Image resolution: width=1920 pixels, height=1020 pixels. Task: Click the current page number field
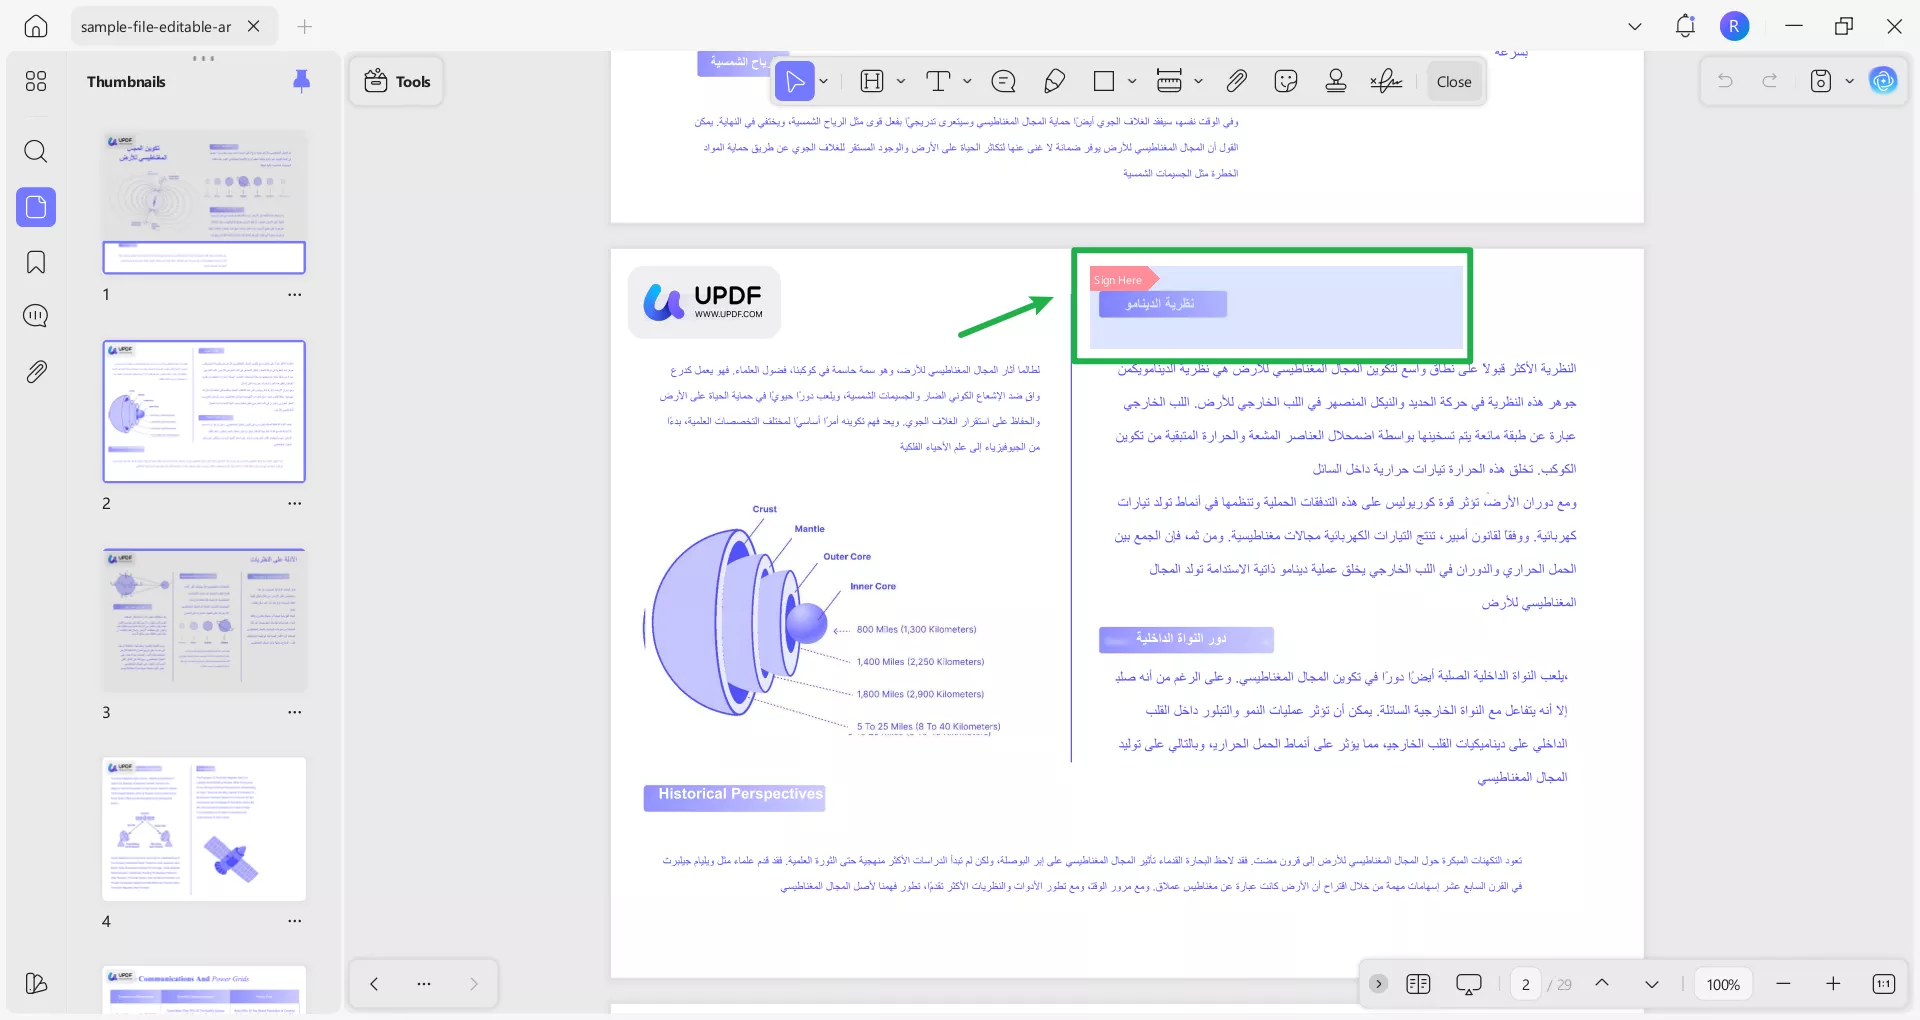pyautogui.click(x=1525, y=984)
